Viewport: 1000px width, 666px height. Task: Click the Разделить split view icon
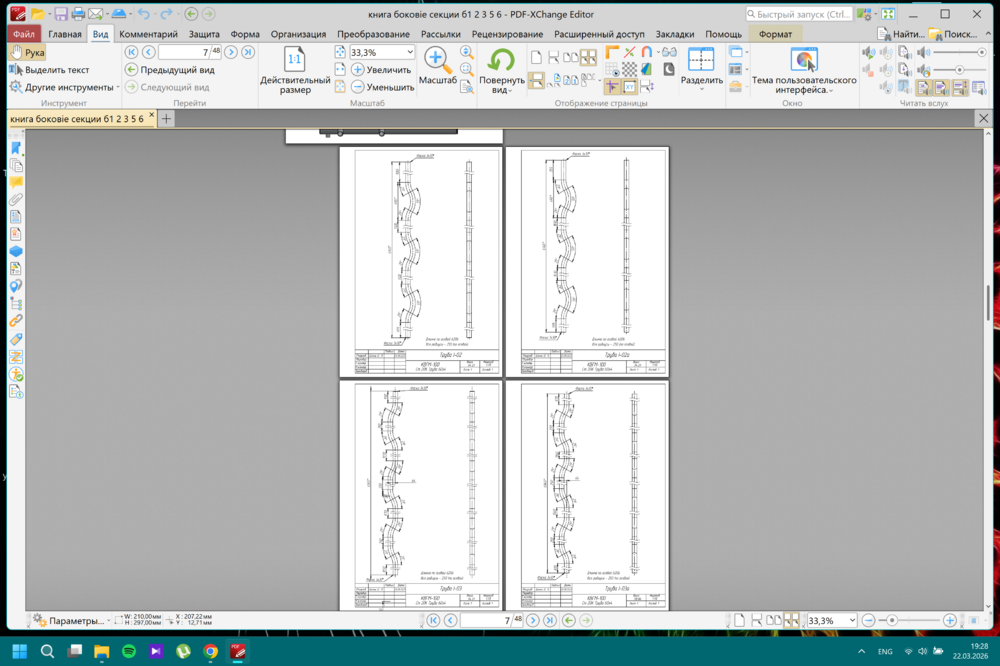tap(701, 60)
